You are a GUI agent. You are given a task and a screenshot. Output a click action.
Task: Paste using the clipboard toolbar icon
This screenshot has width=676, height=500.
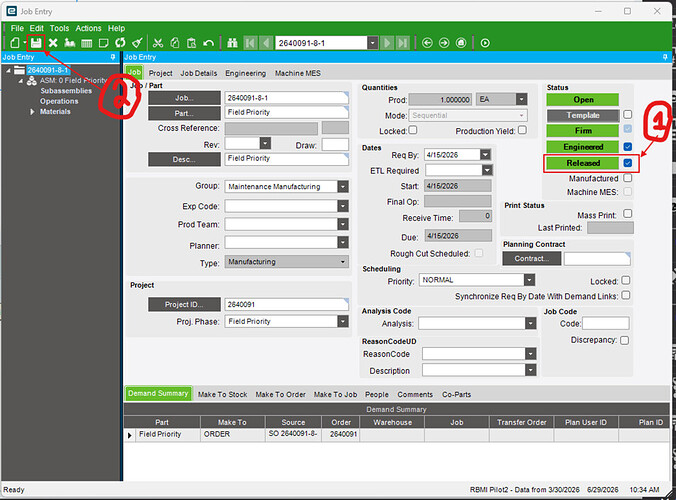191,43
